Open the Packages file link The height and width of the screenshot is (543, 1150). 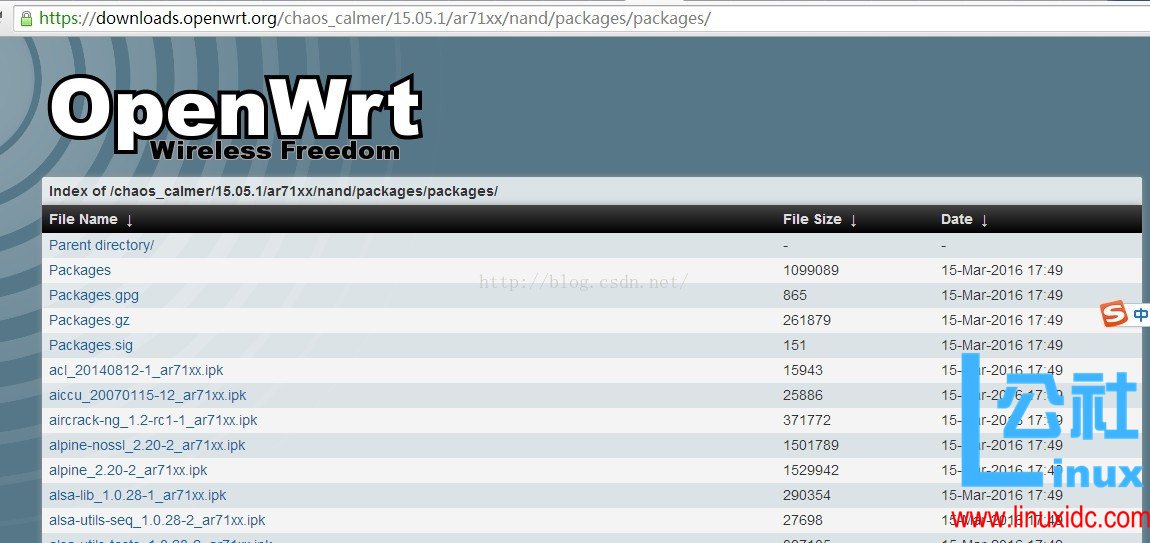[80, 270]
